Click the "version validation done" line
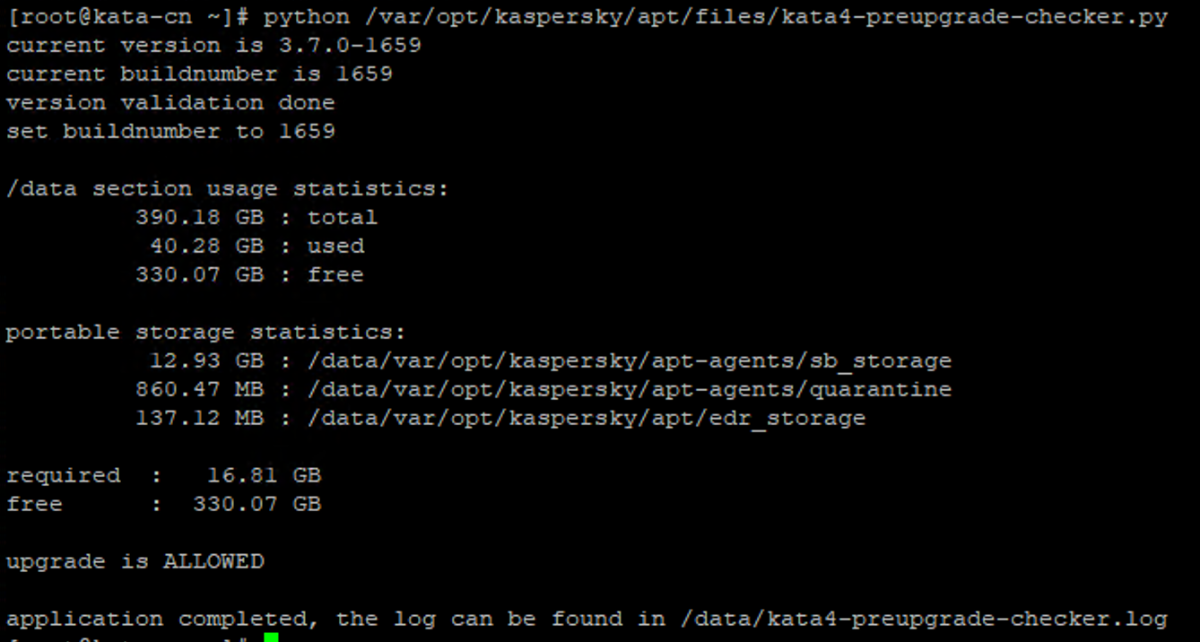 click(170, 103)
